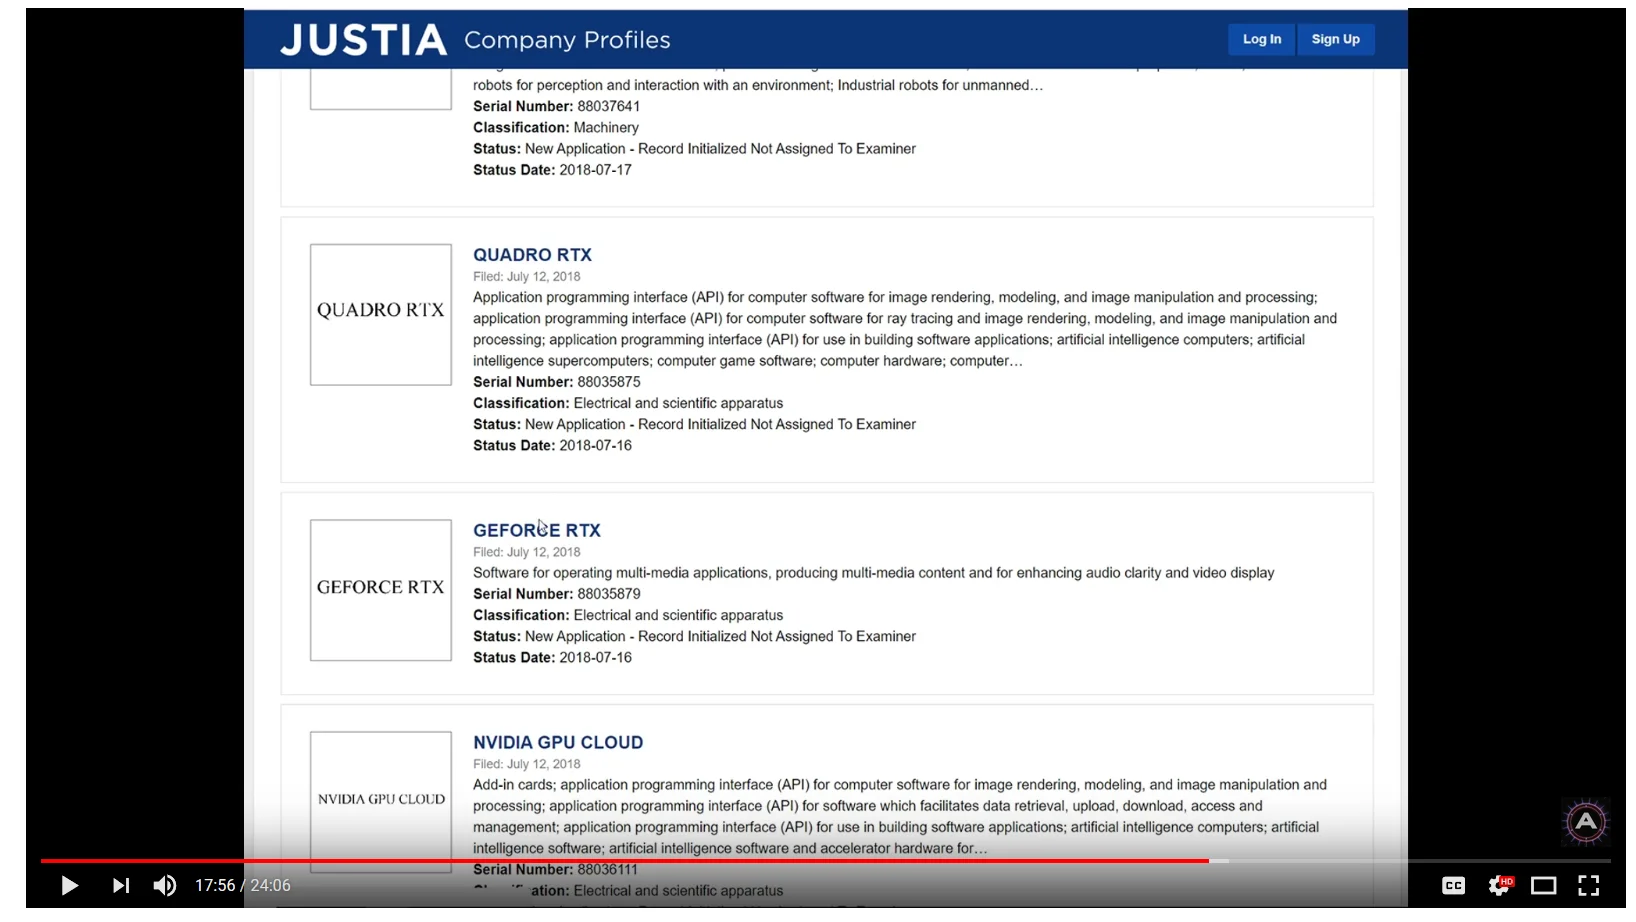Click the GEFORCE RTX thumbnail image

tap(381, 590)
